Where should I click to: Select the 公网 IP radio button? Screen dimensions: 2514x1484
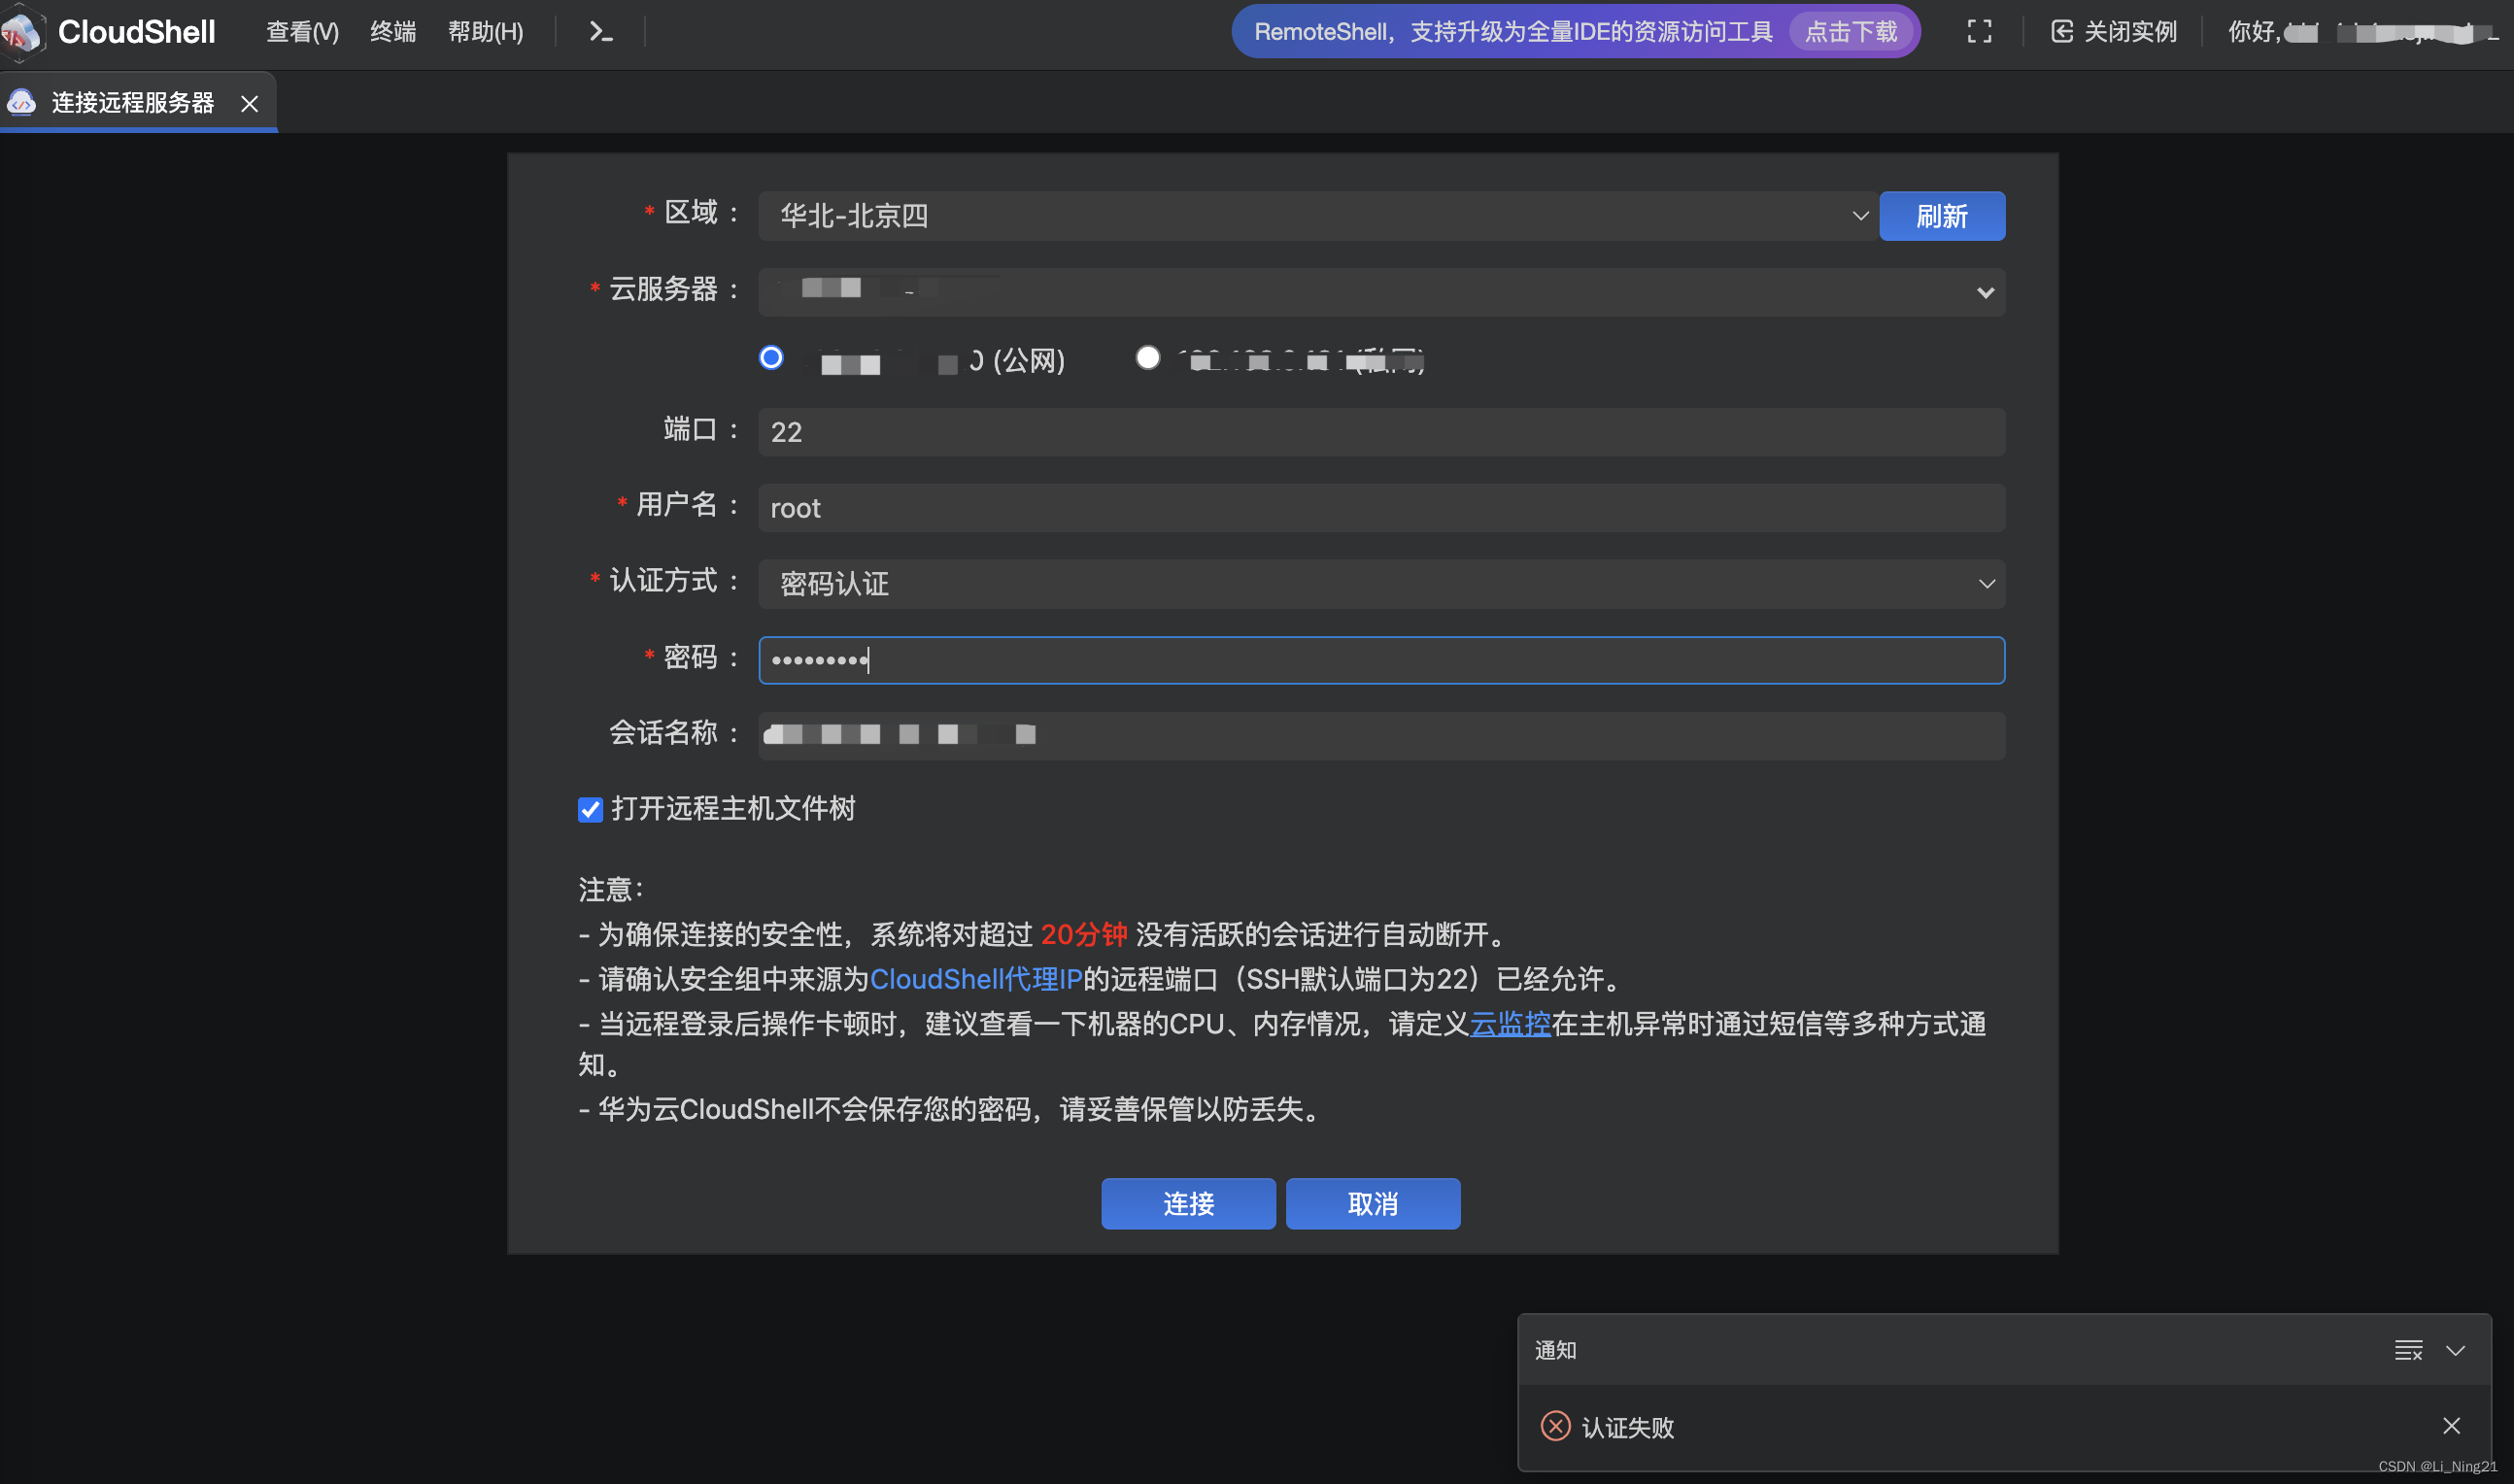[x=771, y=358]
